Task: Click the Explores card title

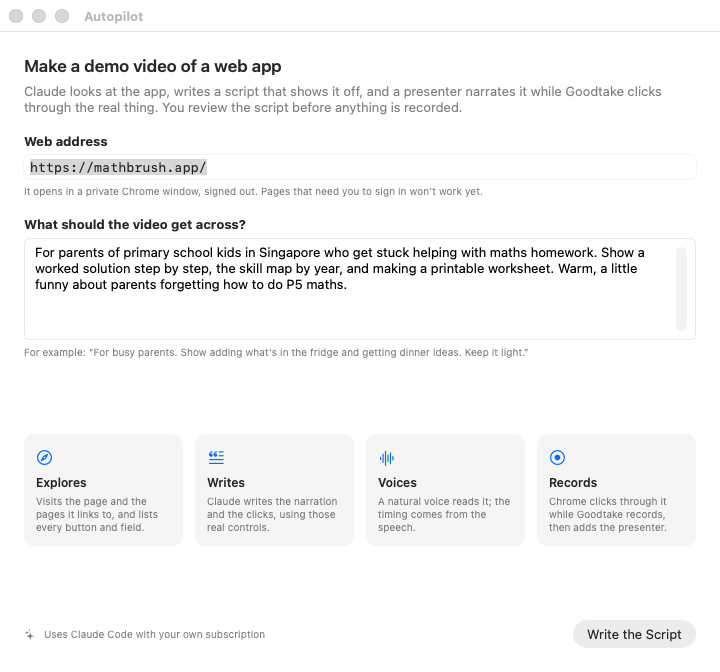Action: (61, 482)
